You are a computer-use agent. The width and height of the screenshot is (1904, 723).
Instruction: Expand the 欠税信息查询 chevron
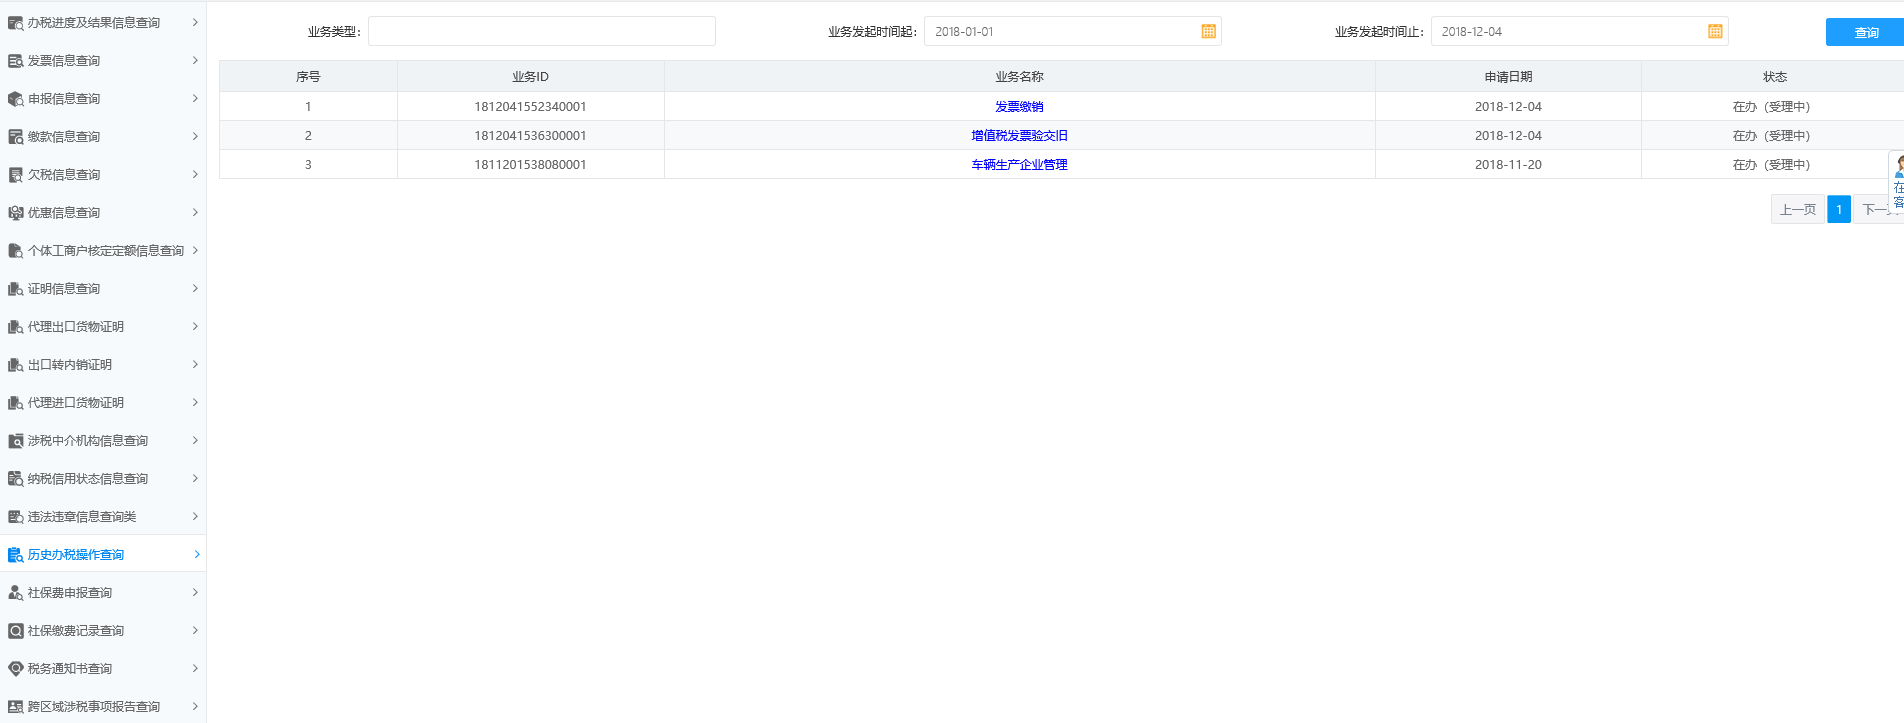coord(195,175)
